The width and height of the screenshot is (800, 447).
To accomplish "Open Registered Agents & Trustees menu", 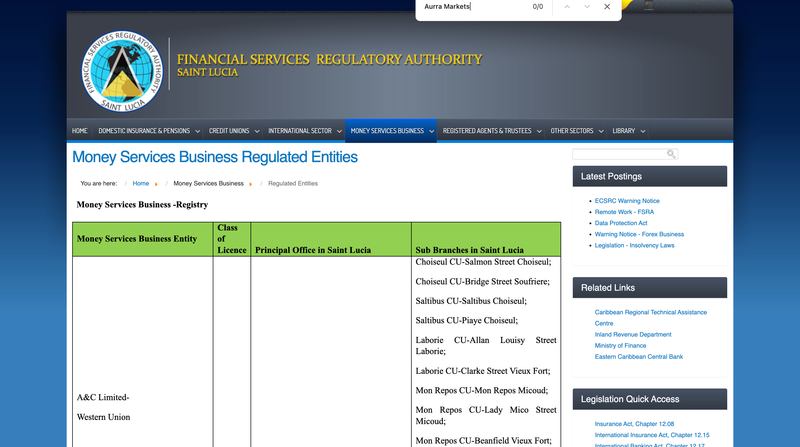I will point(487,131).
